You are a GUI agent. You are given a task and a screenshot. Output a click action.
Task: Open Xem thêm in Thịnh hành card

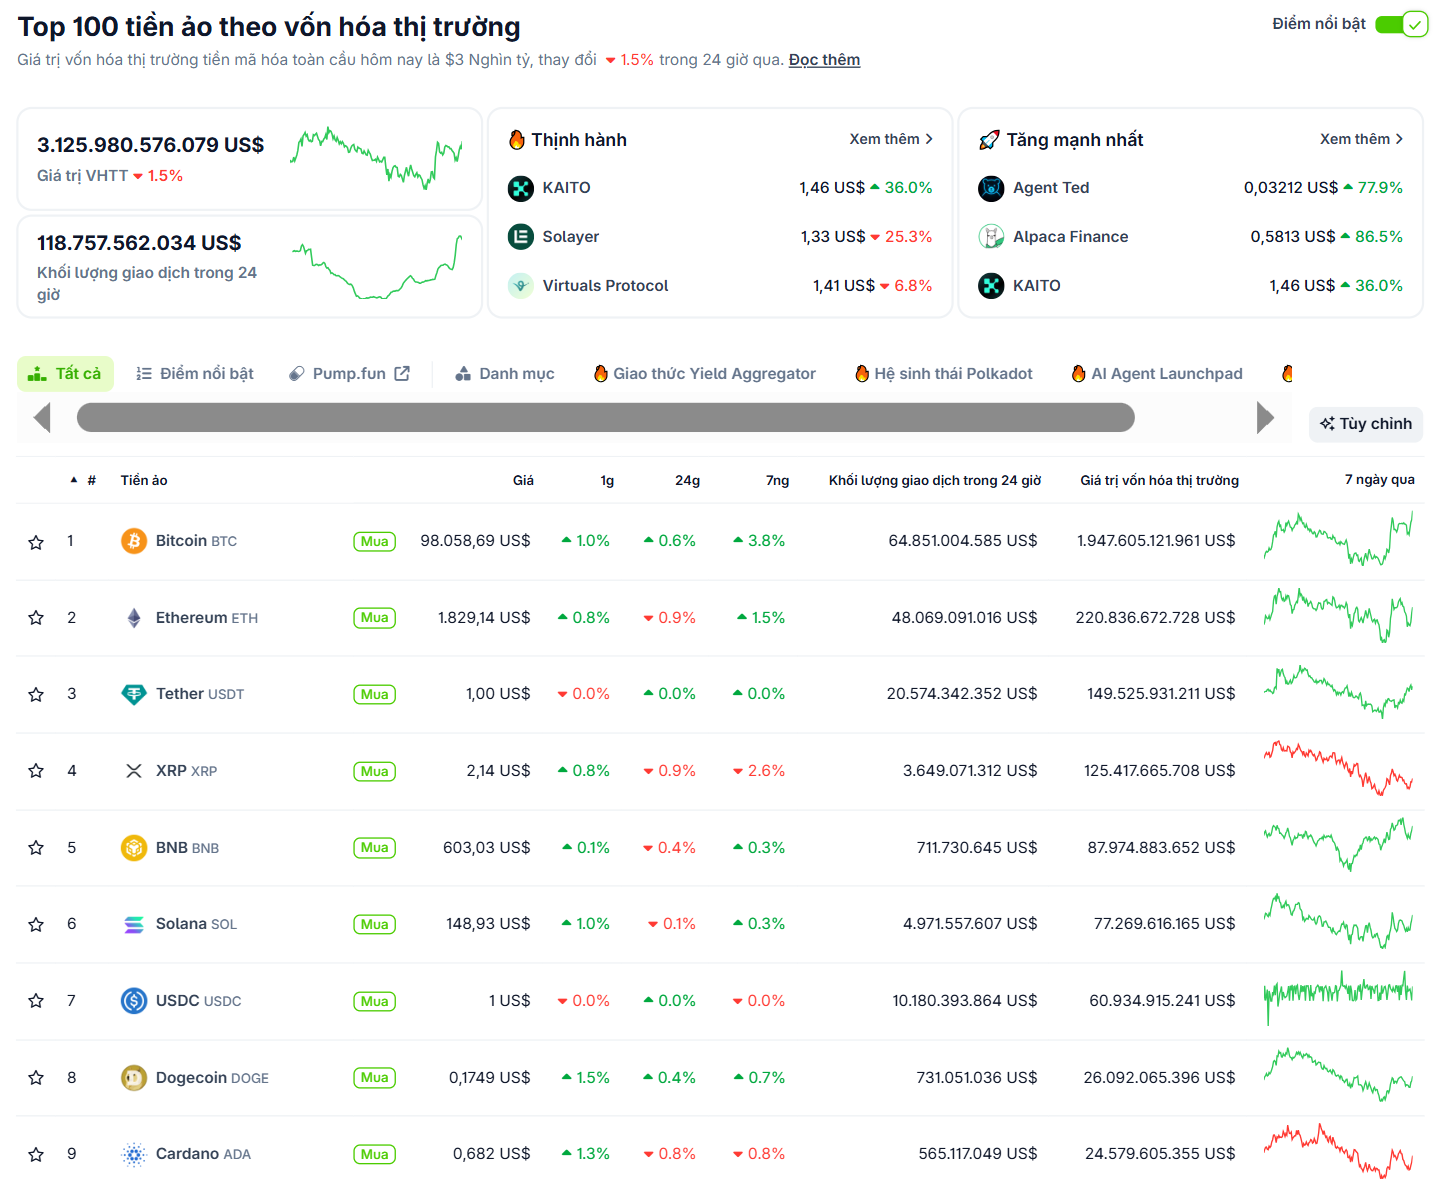tap(891, 139)
